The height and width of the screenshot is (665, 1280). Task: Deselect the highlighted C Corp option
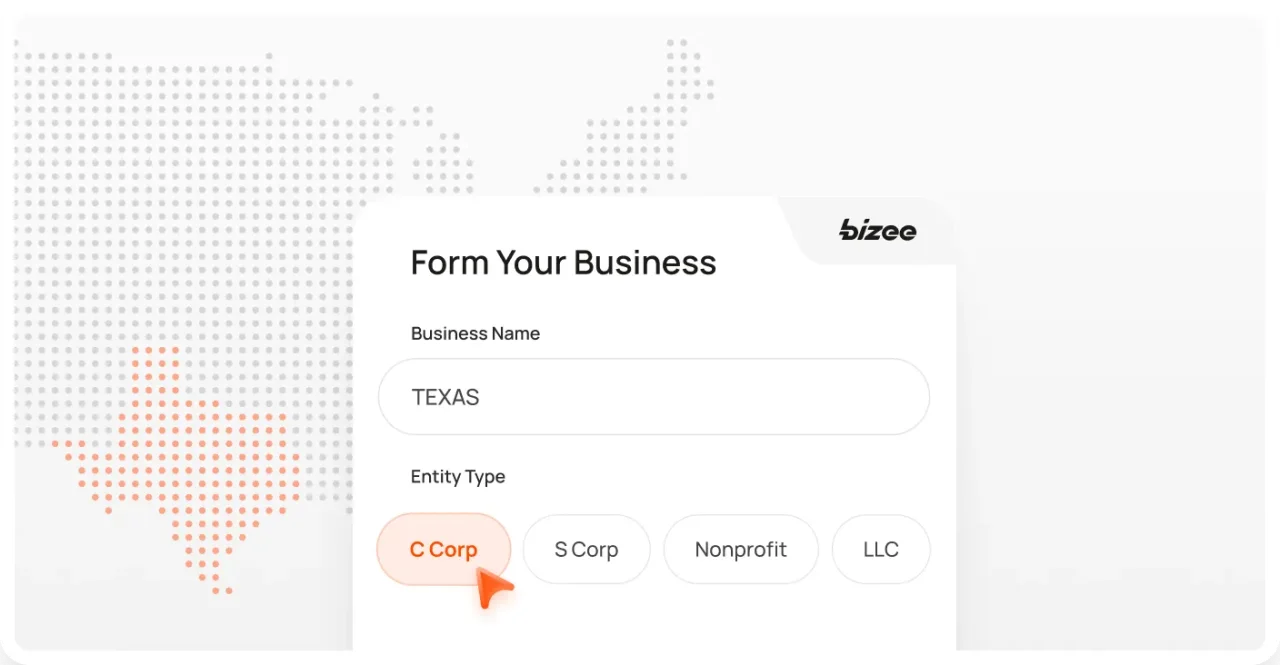443,549
